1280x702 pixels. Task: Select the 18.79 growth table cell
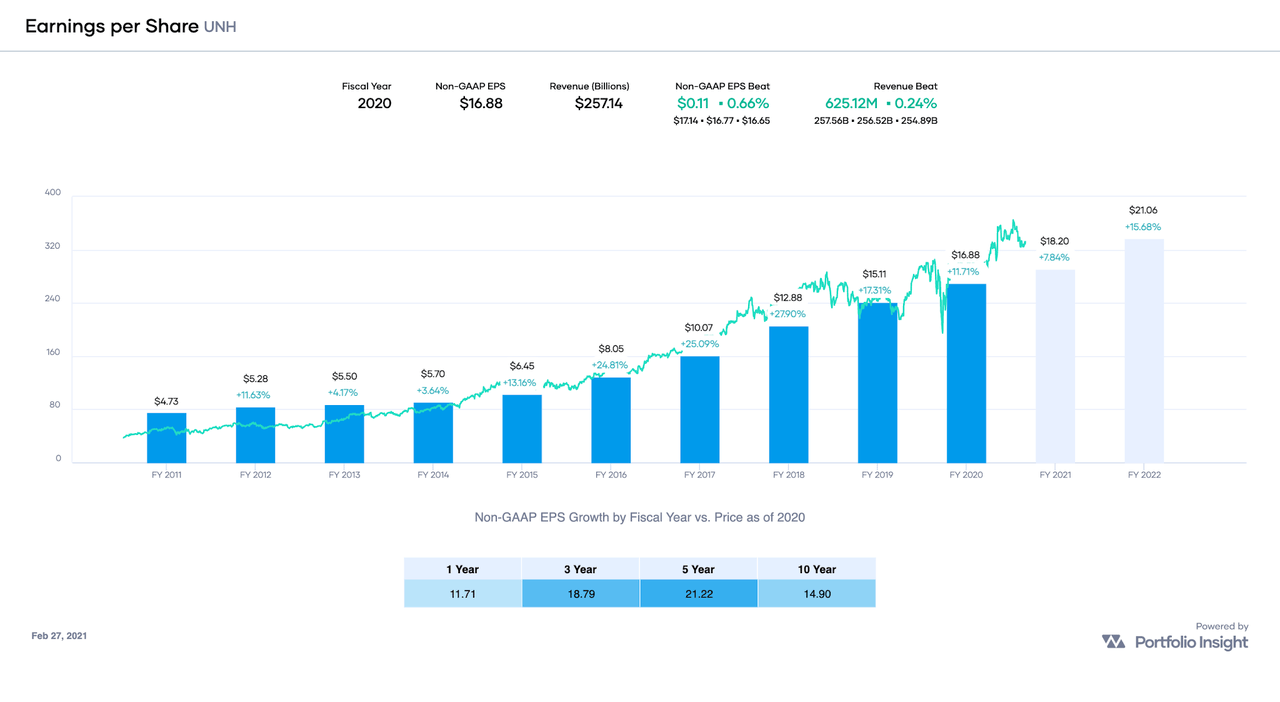(581, 594)
